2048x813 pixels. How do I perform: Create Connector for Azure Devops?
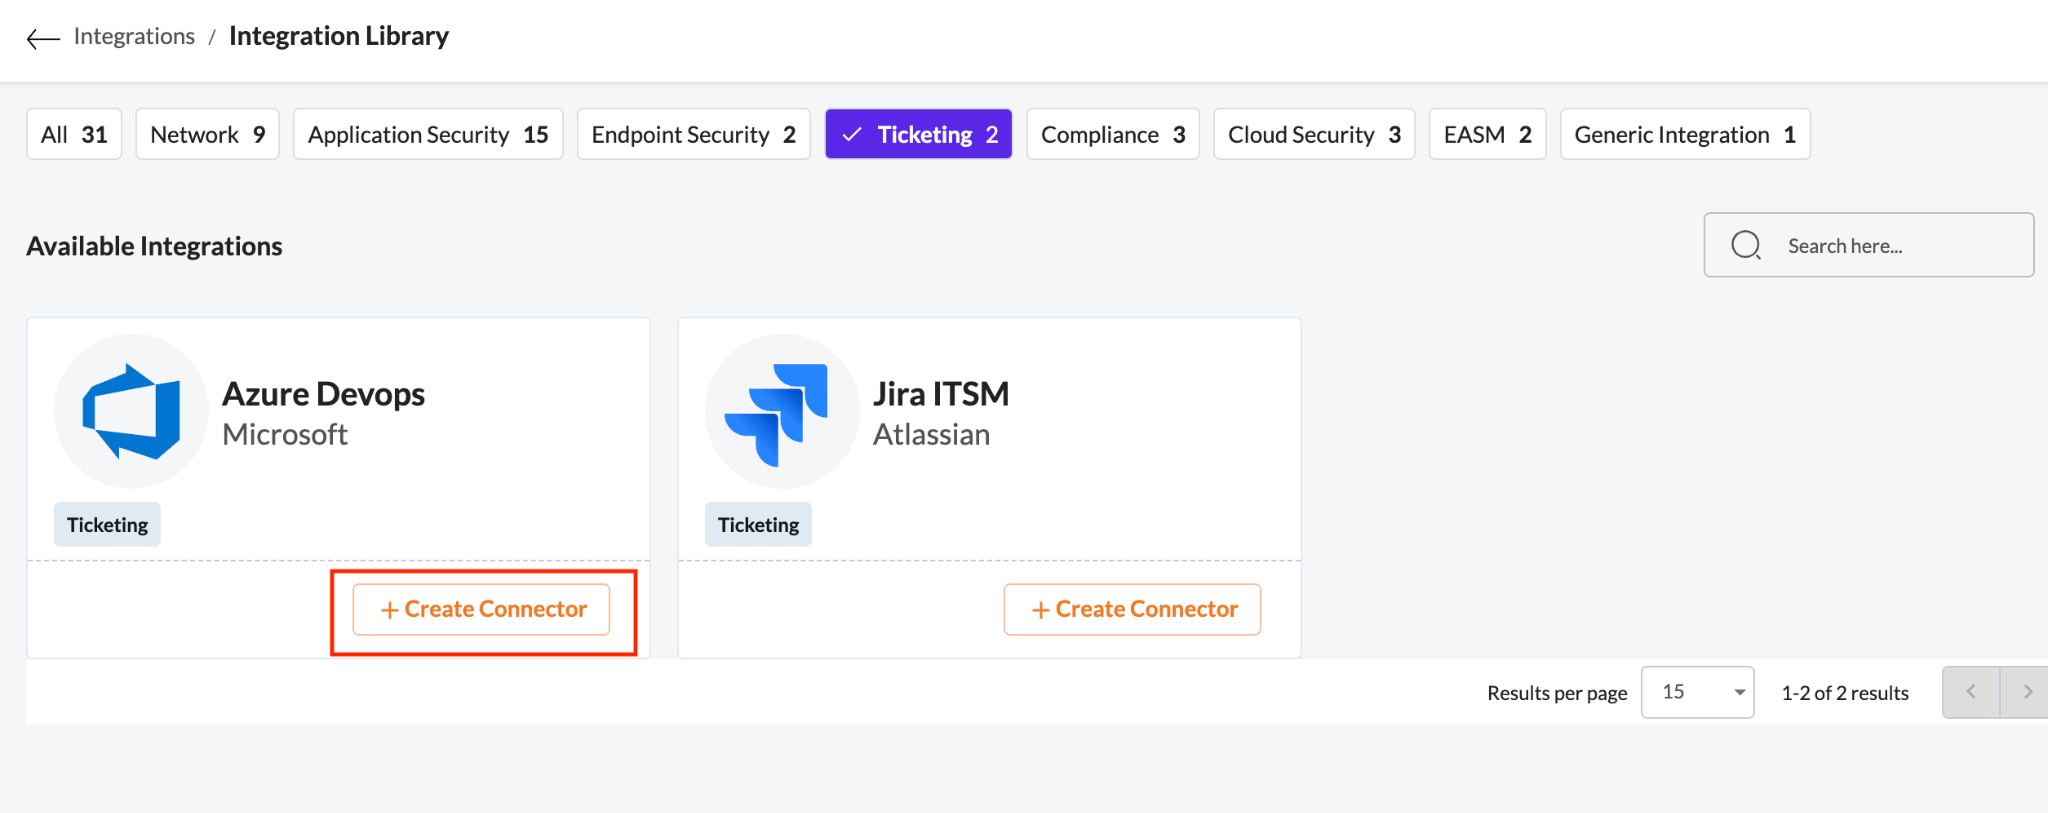coord(481,609)
